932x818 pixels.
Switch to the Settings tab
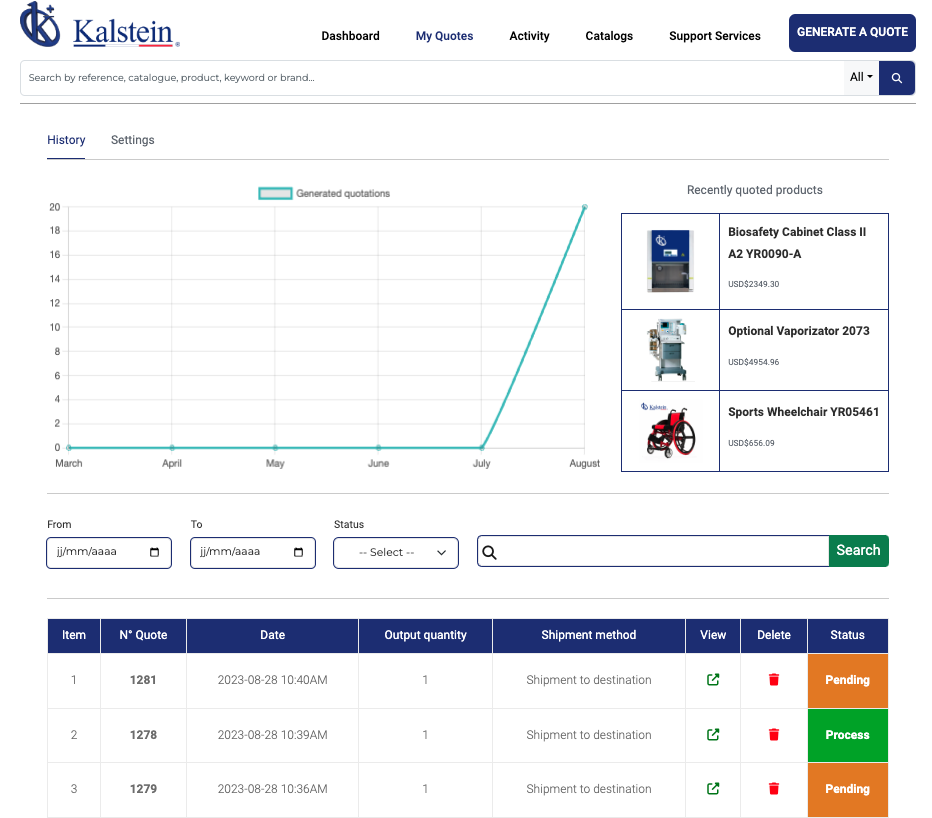tap(132, 140)
